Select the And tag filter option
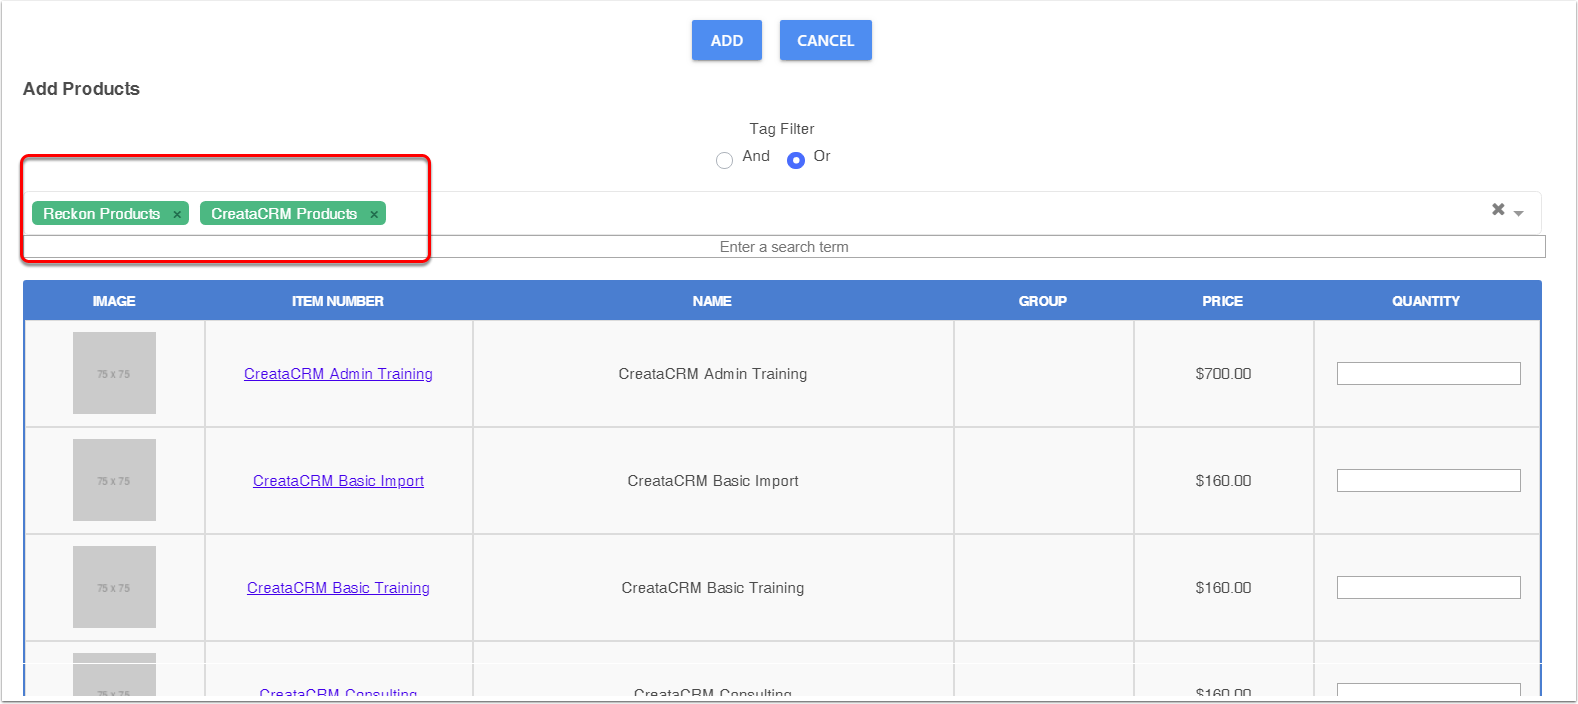1578x704 pixels. pyautogui.click(x=725, y=160)
